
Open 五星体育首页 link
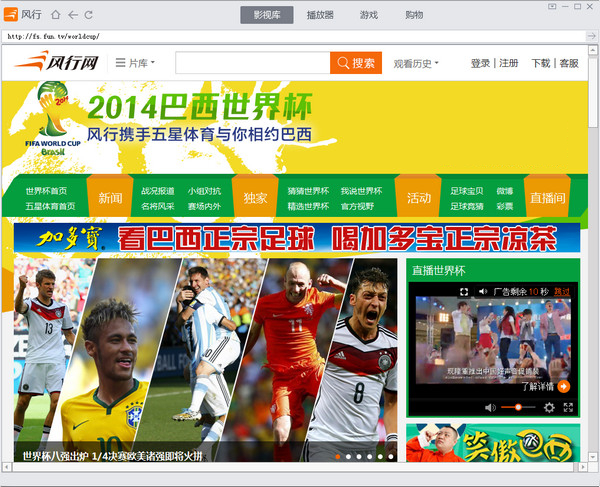coord(50,206)
